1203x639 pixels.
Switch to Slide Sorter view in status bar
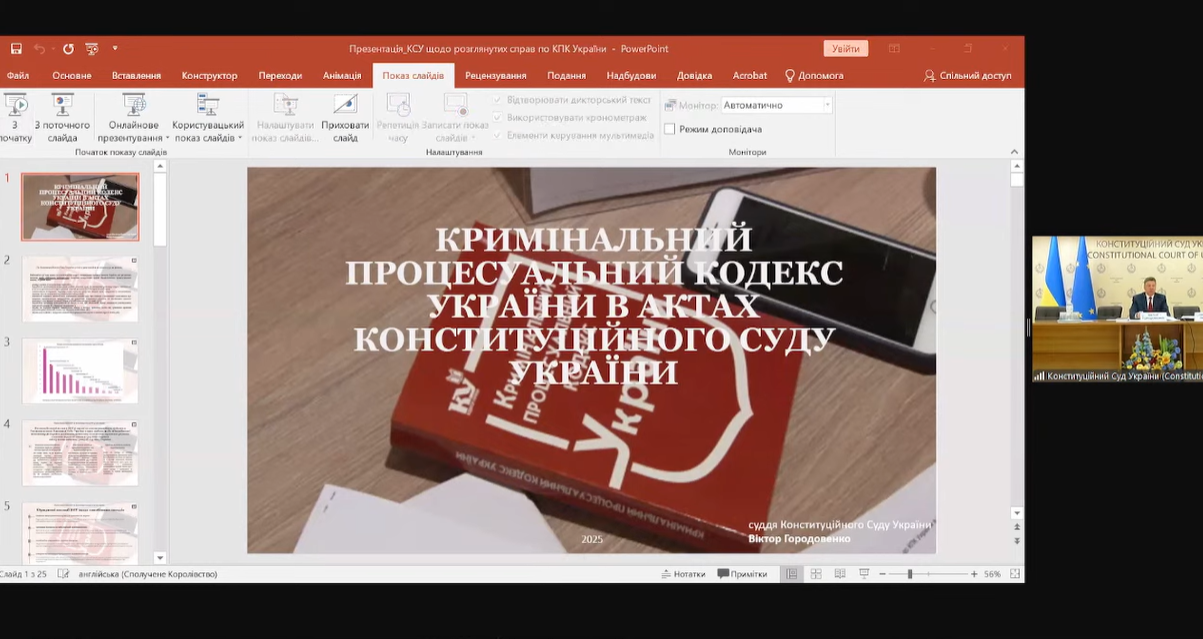click(815, 574)
